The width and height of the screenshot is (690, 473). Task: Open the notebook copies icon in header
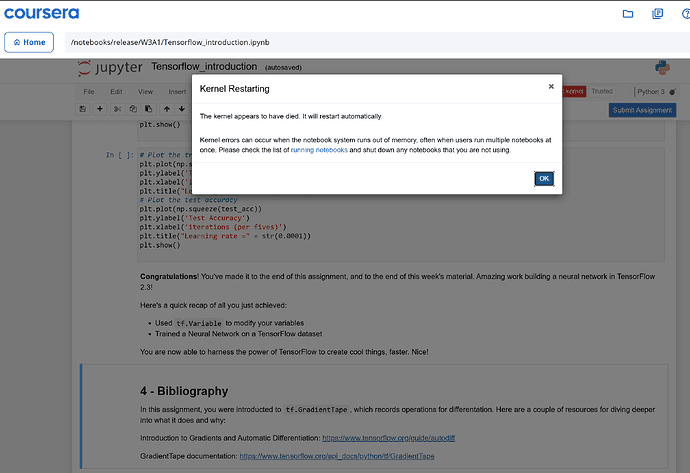pos(657,14)
